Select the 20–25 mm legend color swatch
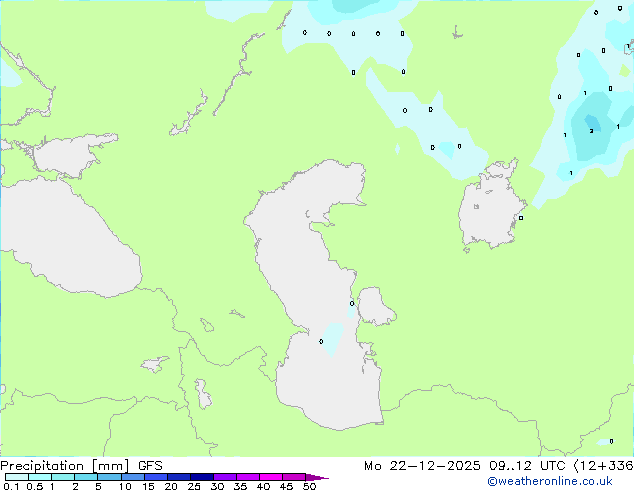634x490 pixels. [178, 477]
